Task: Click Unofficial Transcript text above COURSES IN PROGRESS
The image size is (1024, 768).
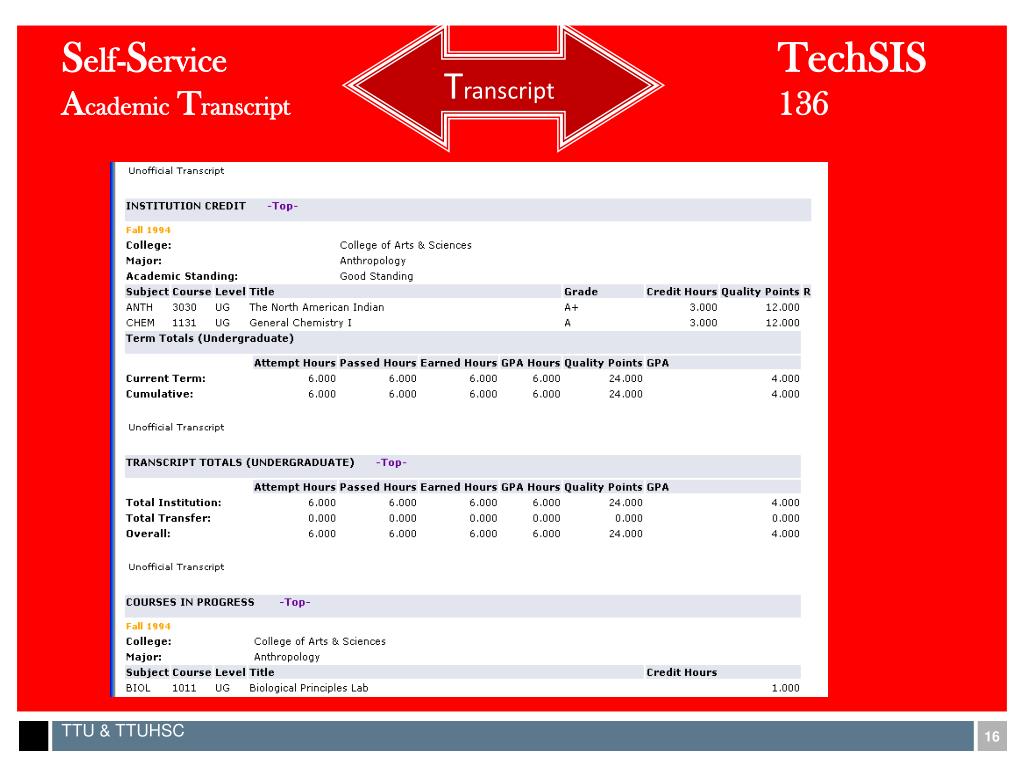Action: (176, 568)
